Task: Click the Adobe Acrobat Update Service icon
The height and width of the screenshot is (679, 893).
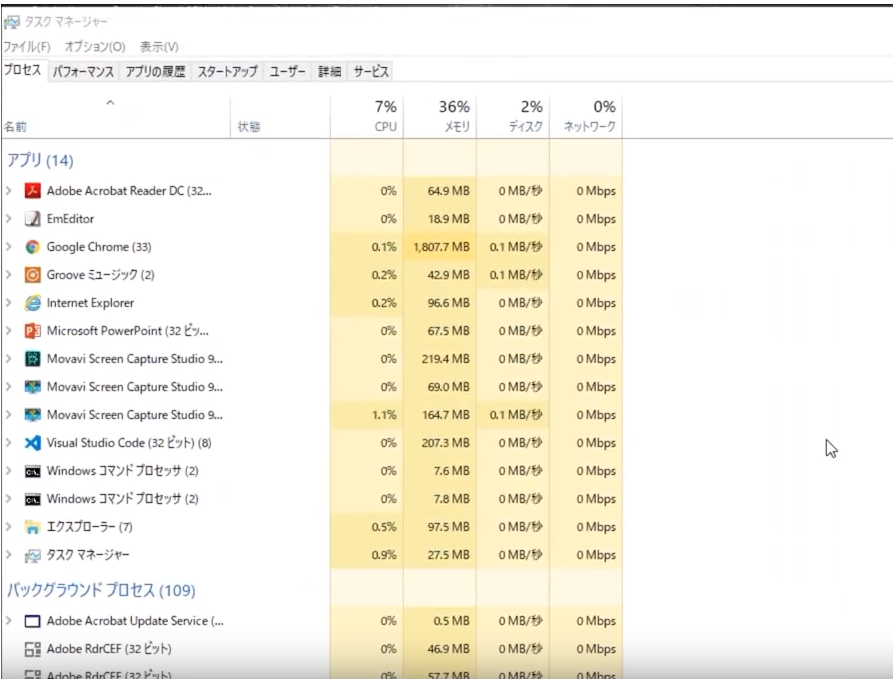Action: click(x=32, y=621)
